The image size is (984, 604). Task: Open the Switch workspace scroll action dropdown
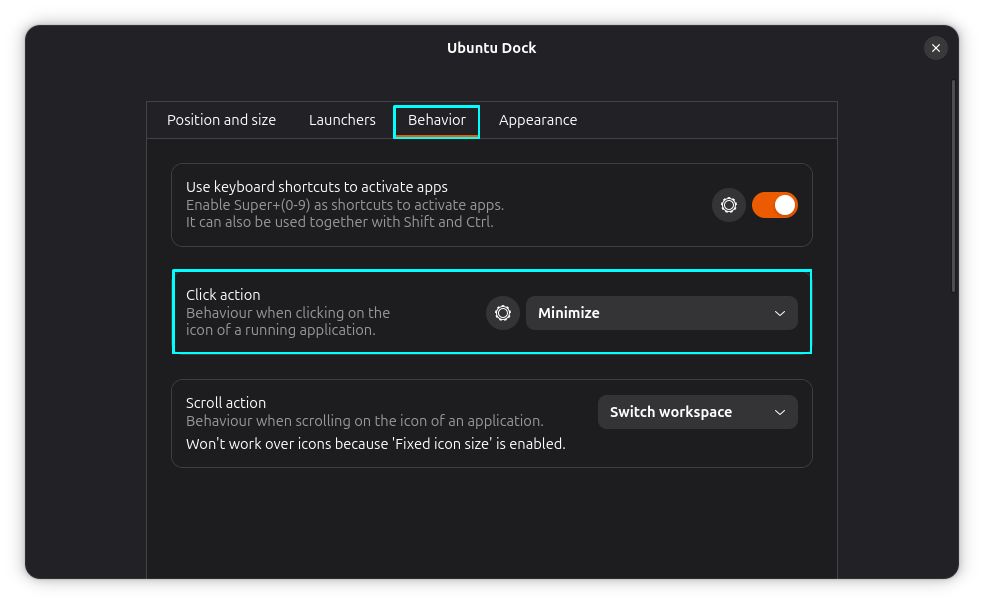point(697,412)
